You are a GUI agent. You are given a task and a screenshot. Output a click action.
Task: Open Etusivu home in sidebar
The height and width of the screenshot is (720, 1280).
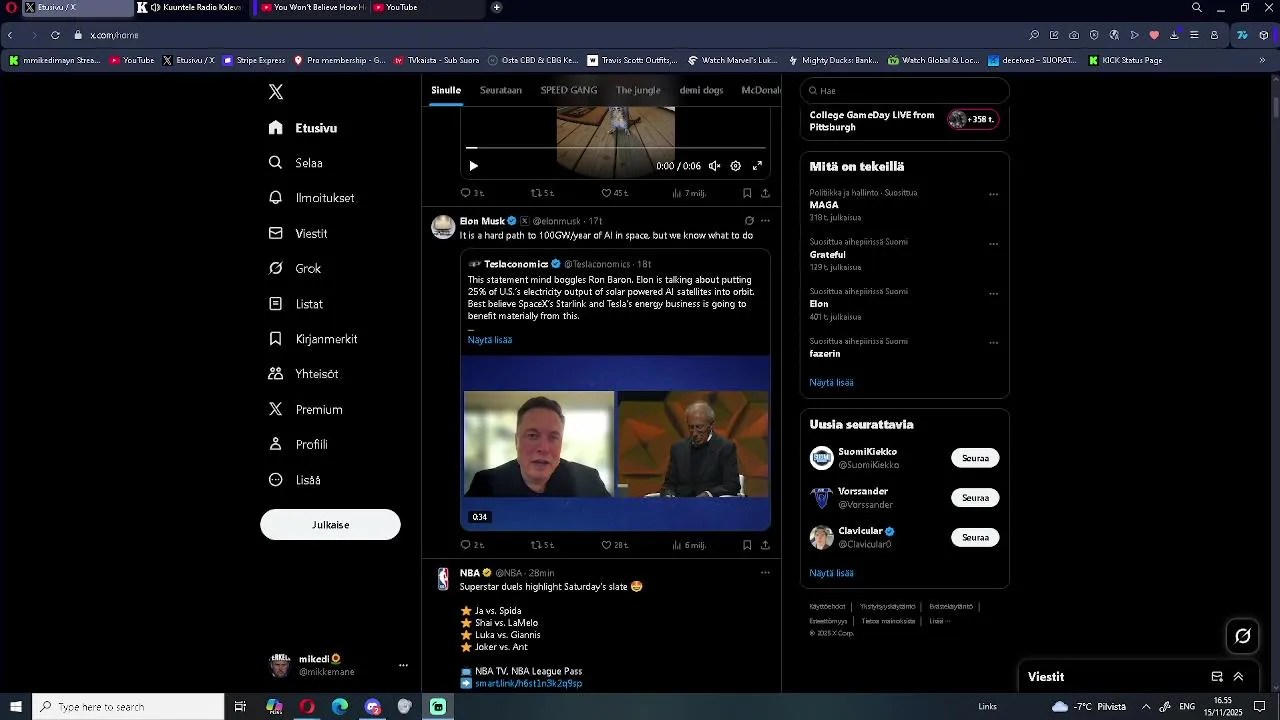(304, 128)
